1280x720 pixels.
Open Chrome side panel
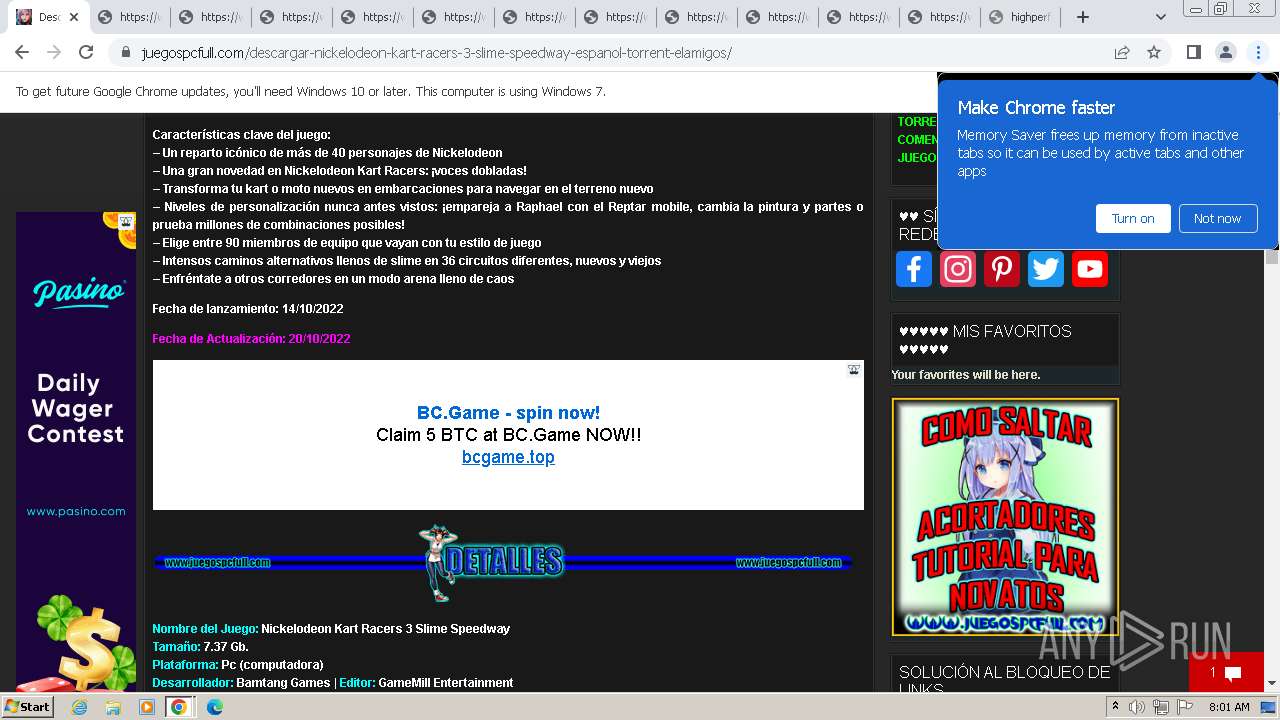pos(1193,52)
